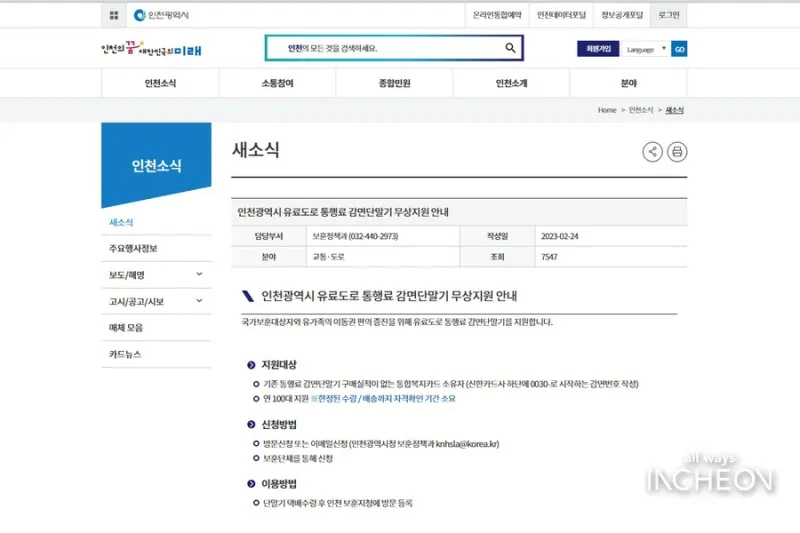Screen dimensions: 800x533
Task: Open the 인천소식 main menu
Action: (x=160, y=83)
